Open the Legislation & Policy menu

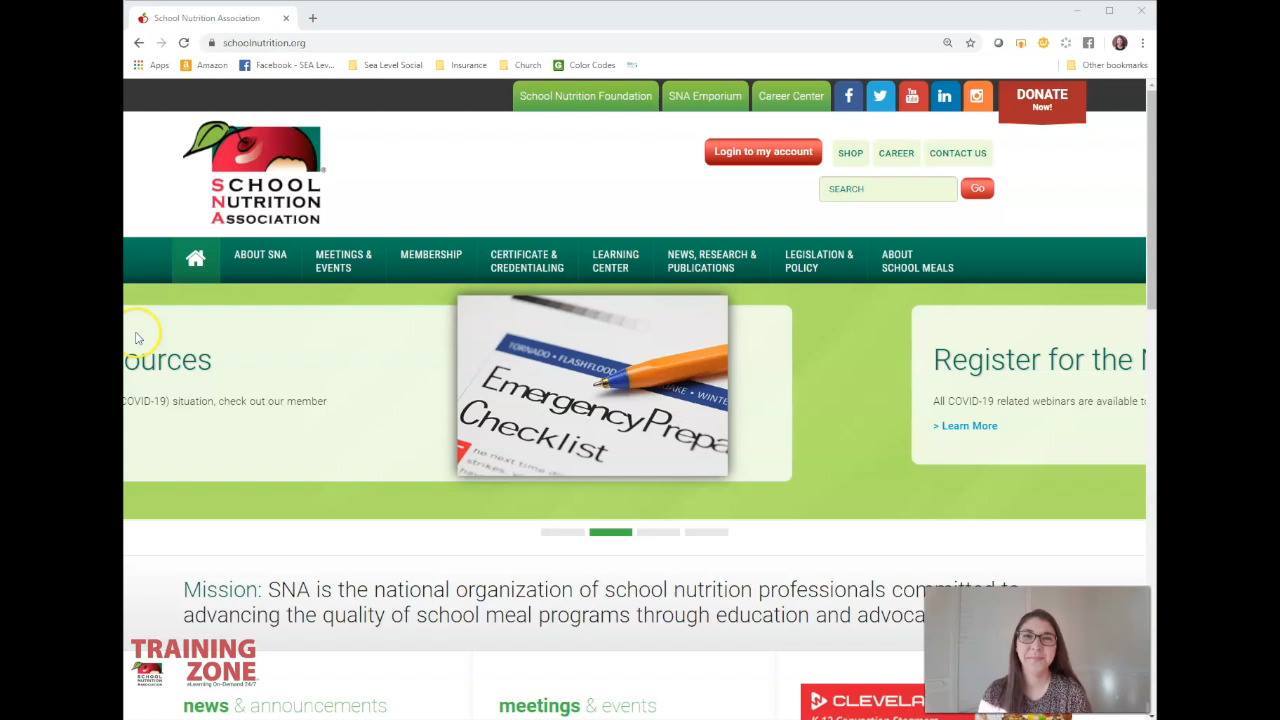[819, 261]
